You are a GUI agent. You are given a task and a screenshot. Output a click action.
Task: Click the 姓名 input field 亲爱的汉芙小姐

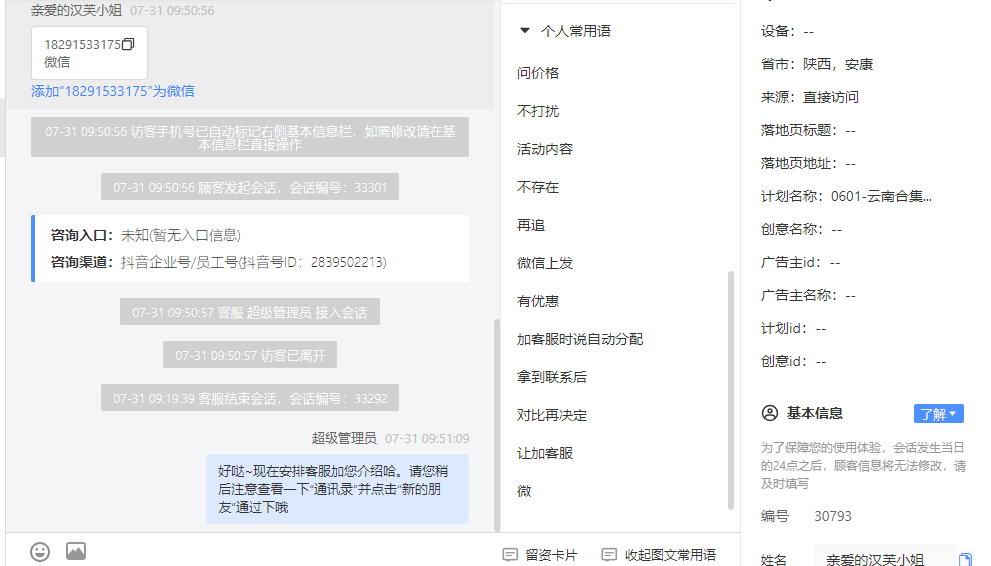click(885, 558)
